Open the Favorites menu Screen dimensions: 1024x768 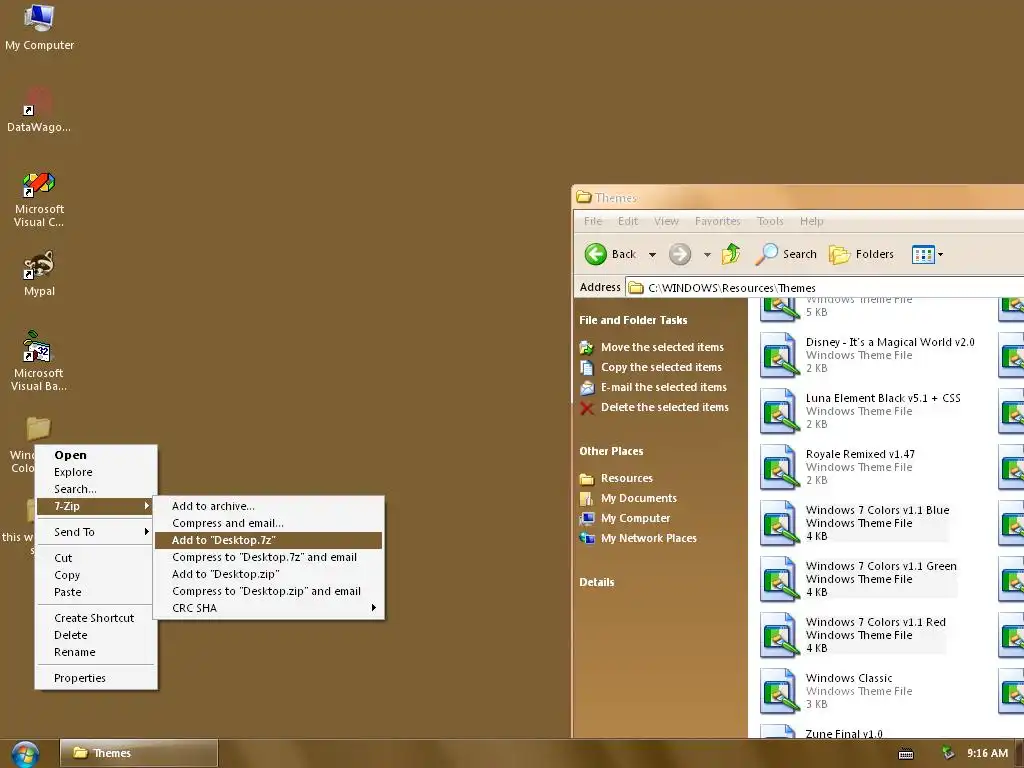[x=718, y=221]
